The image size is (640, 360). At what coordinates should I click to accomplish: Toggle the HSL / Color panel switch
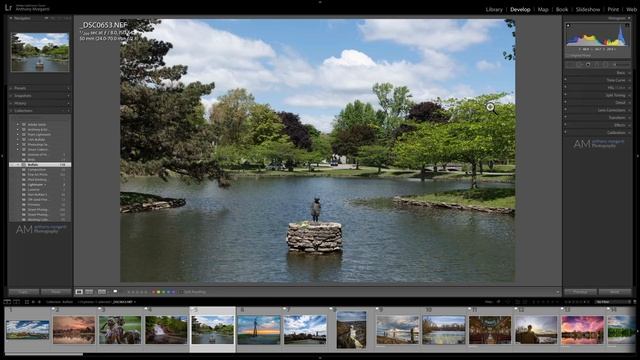[566, 87]
